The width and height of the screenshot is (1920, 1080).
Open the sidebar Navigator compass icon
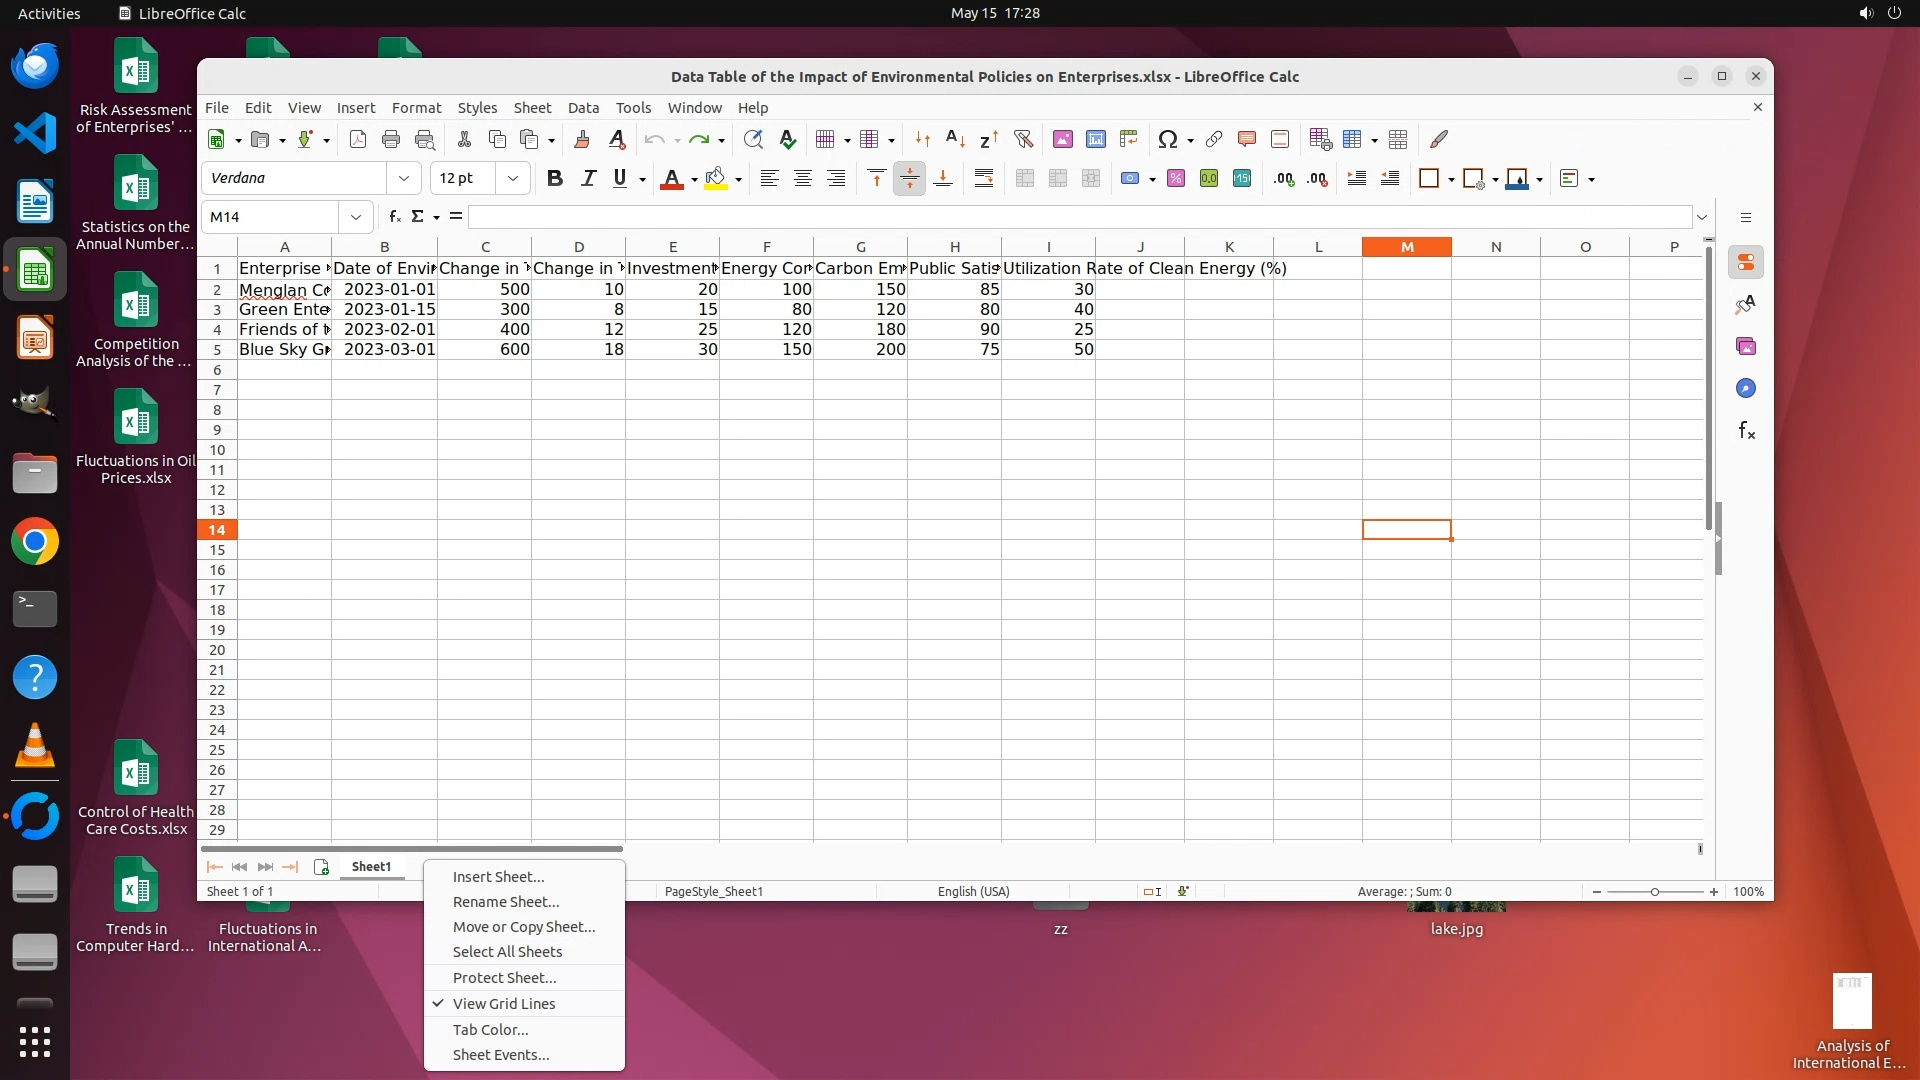coord(1746,388)
